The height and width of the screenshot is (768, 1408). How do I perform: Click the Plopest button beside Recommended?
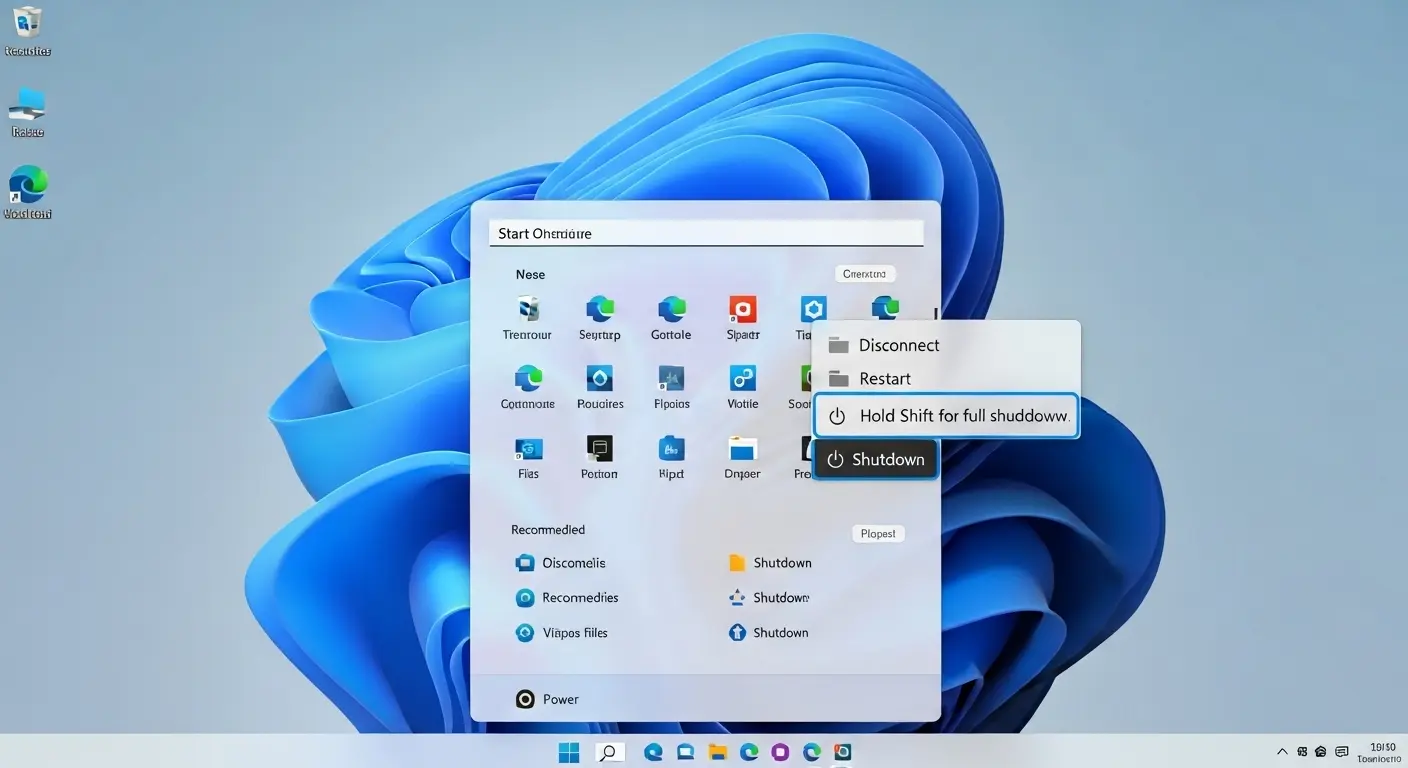click(x=878, y=534)
